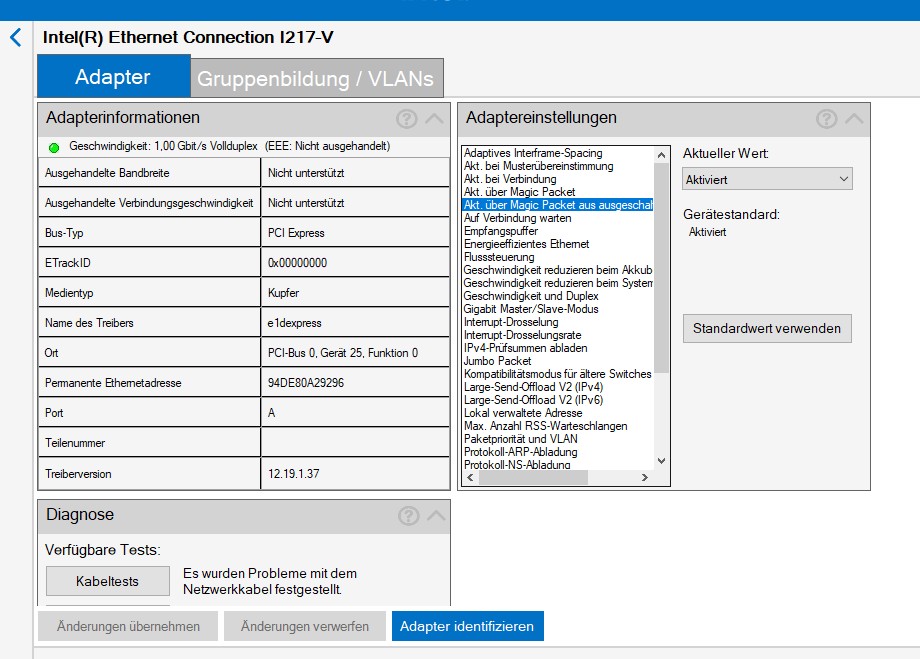Screen dimensions: 920x659
Task: Click the Bus-Typ PCI Express cell
Action: (x=355, y=233)
